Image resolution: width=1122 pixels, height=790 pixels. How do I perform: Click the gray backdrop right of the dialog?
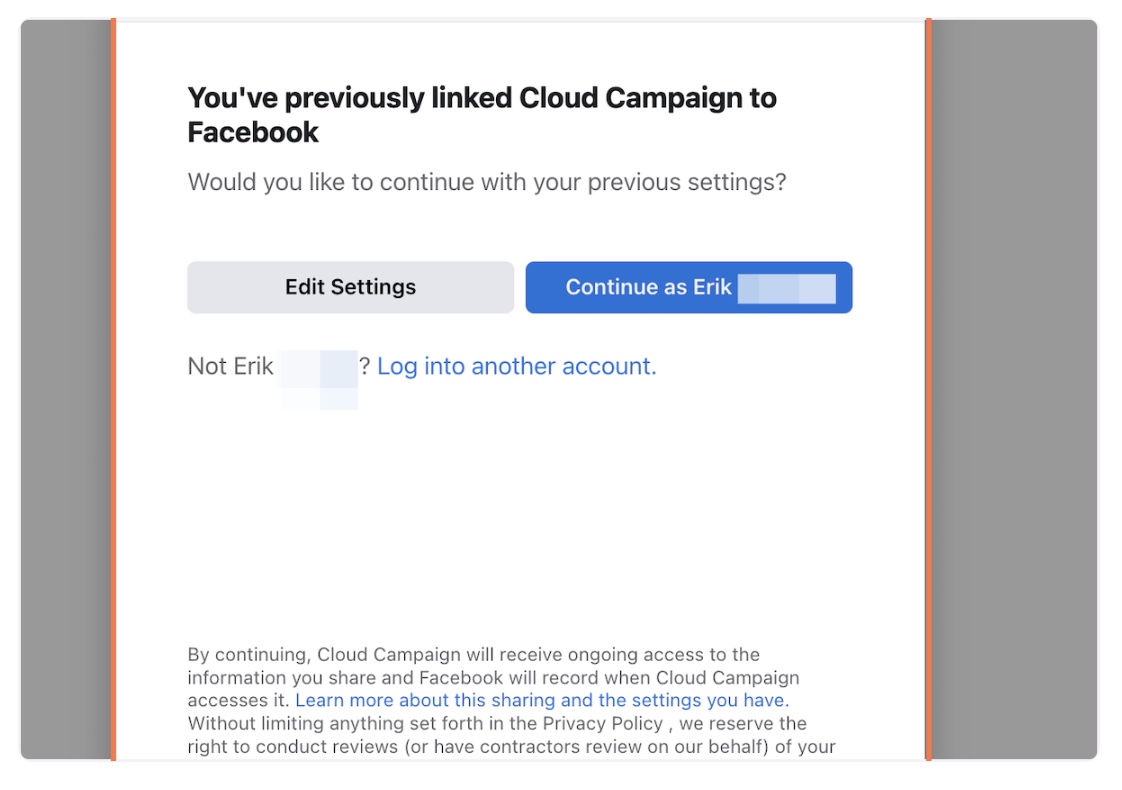pos(1014,390)
